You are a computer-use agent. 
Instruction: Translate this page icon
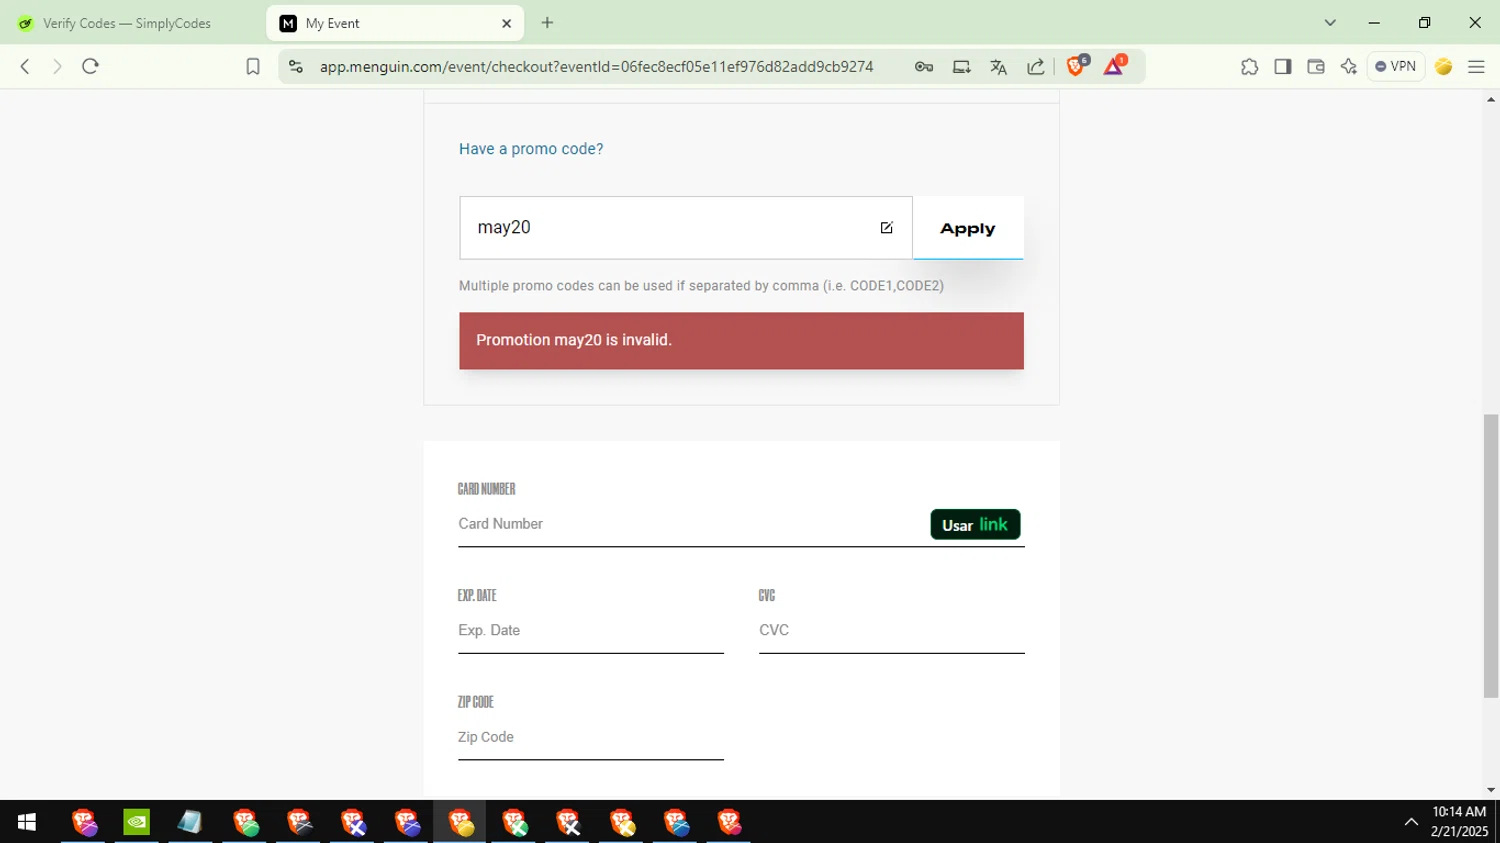point(998,66)
